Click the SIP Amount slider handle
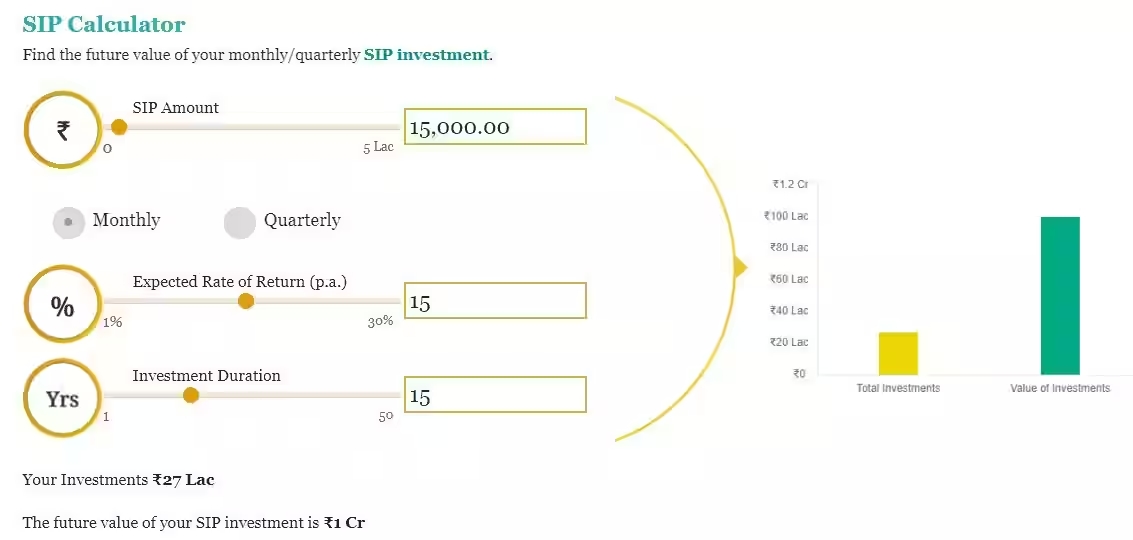The image size is (1133, 540). coord(119,127)
